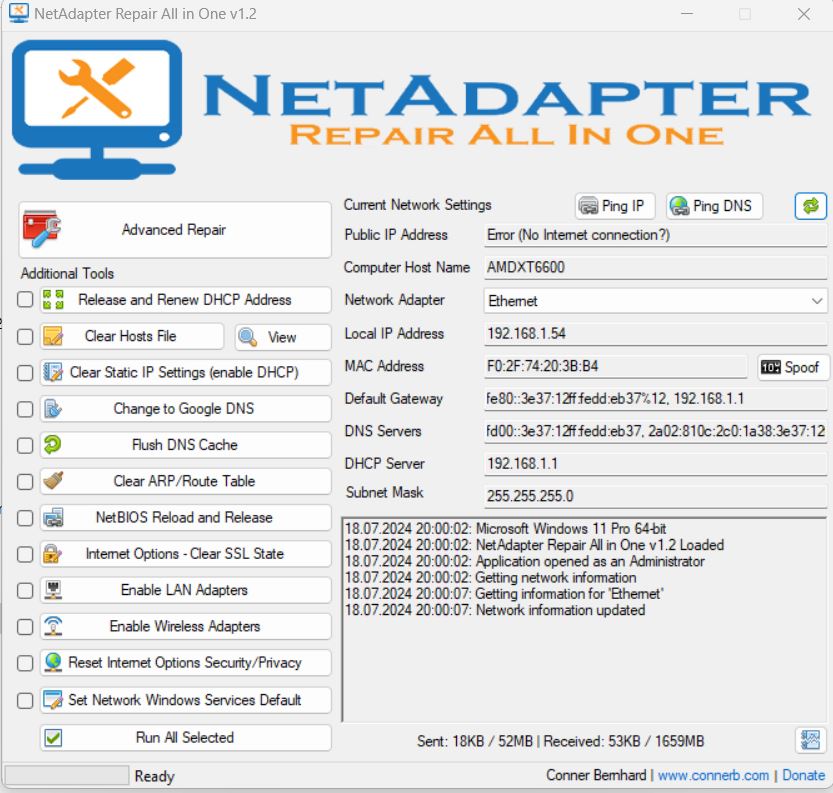Tick the Enable Wireless Adapters checkbox
The image size is (833, 793).
click(25, 627)
